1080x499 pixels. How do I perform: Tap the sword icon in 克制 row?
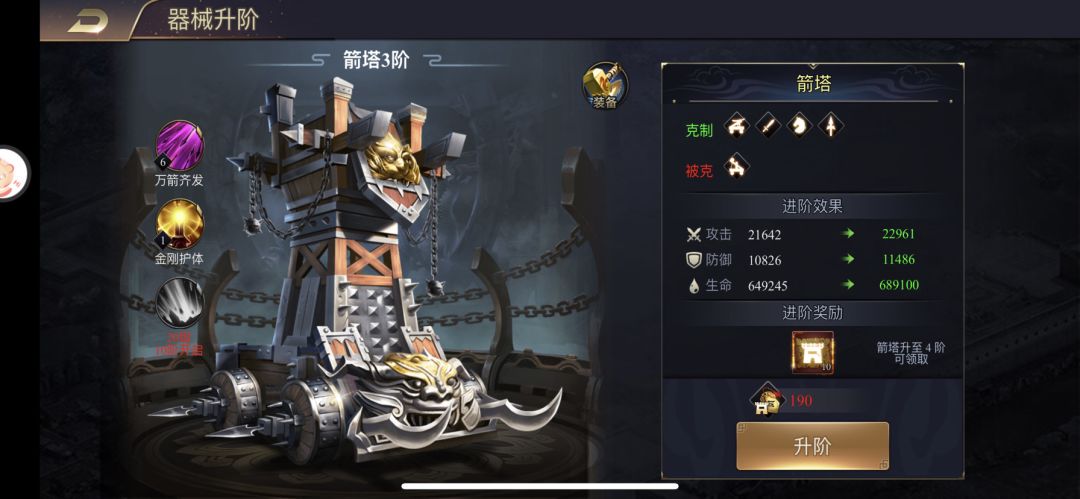(x=768, y=126)
